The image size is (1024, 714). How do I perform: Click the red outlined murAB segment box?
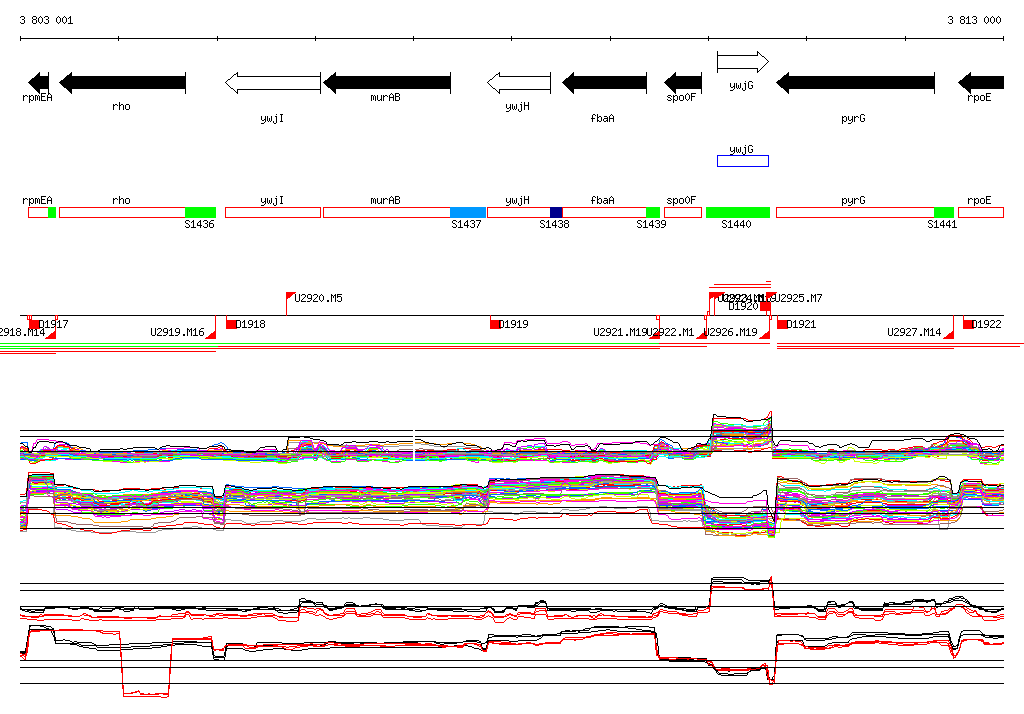point(387,212)
